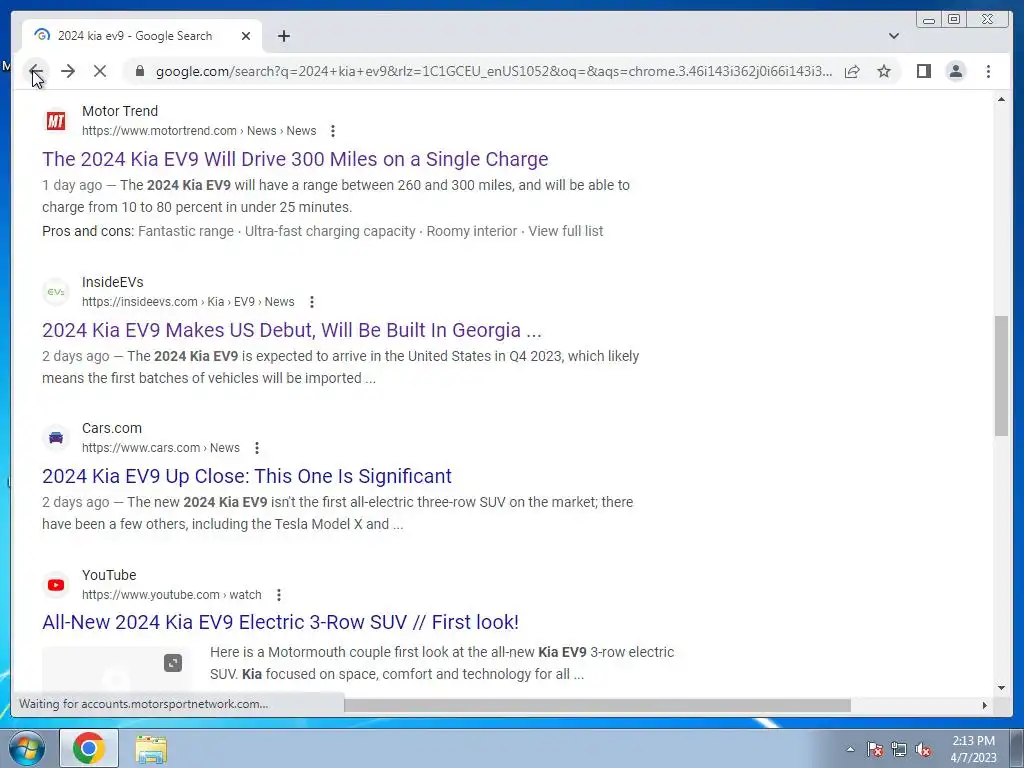View site information lock icon
The image size is (1024, 768).
(x=139, y=71)
